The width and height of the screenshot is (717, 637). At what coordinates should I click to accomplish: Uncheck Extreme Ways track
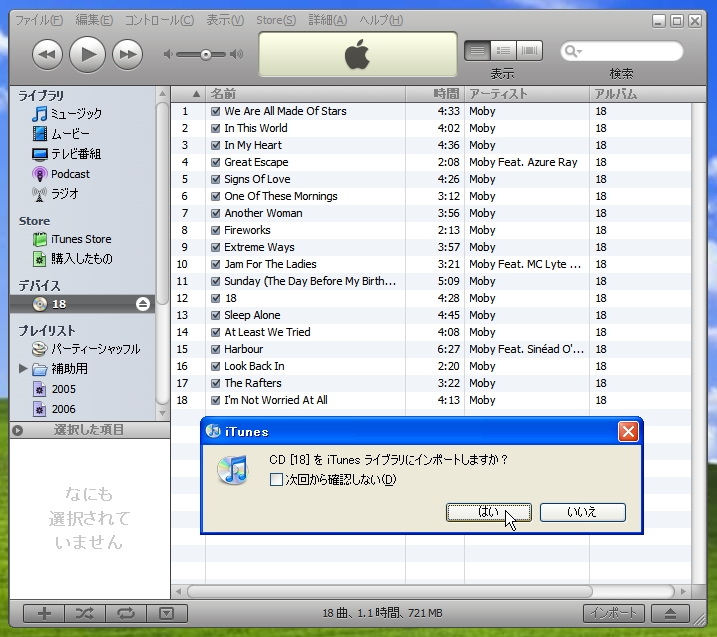[x=216, y=247]
